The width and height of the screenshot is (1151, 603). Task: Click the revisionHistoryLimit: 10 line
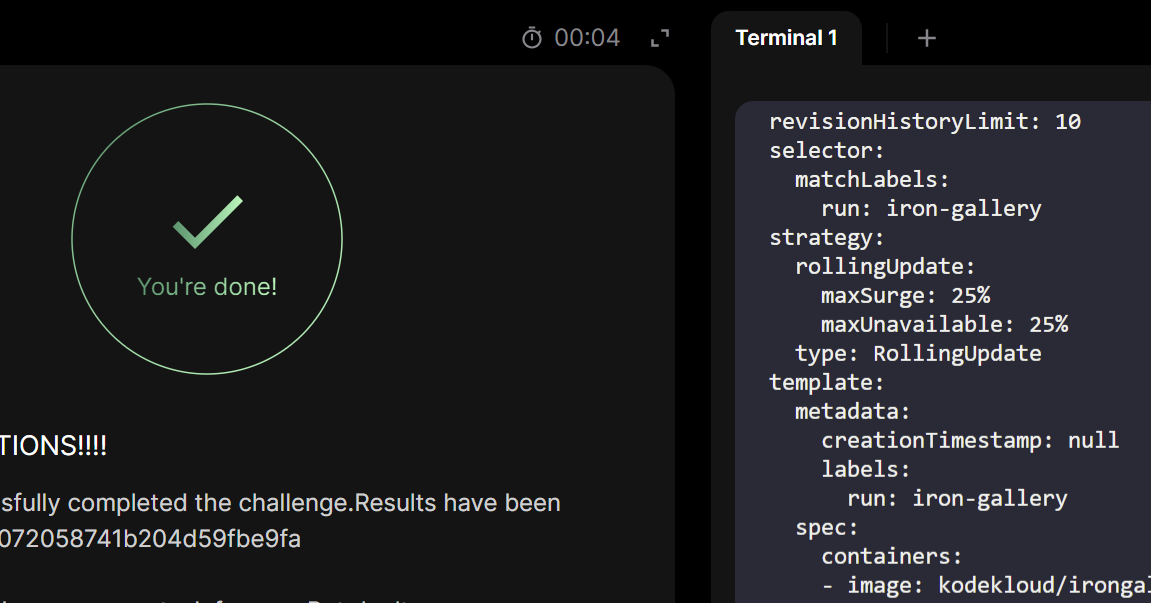click(x=925, y=122)
